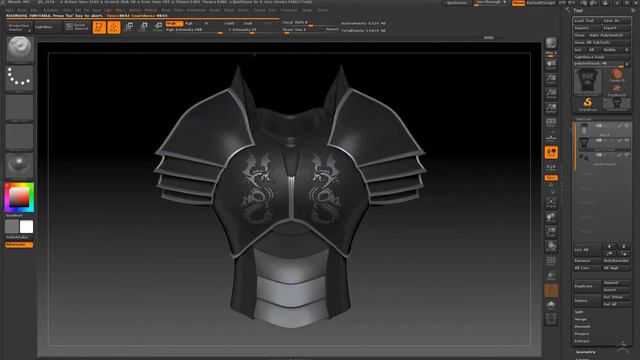Activate Edit mode button in top shelf
640x360 pixels.
click(x=99, y=27)
